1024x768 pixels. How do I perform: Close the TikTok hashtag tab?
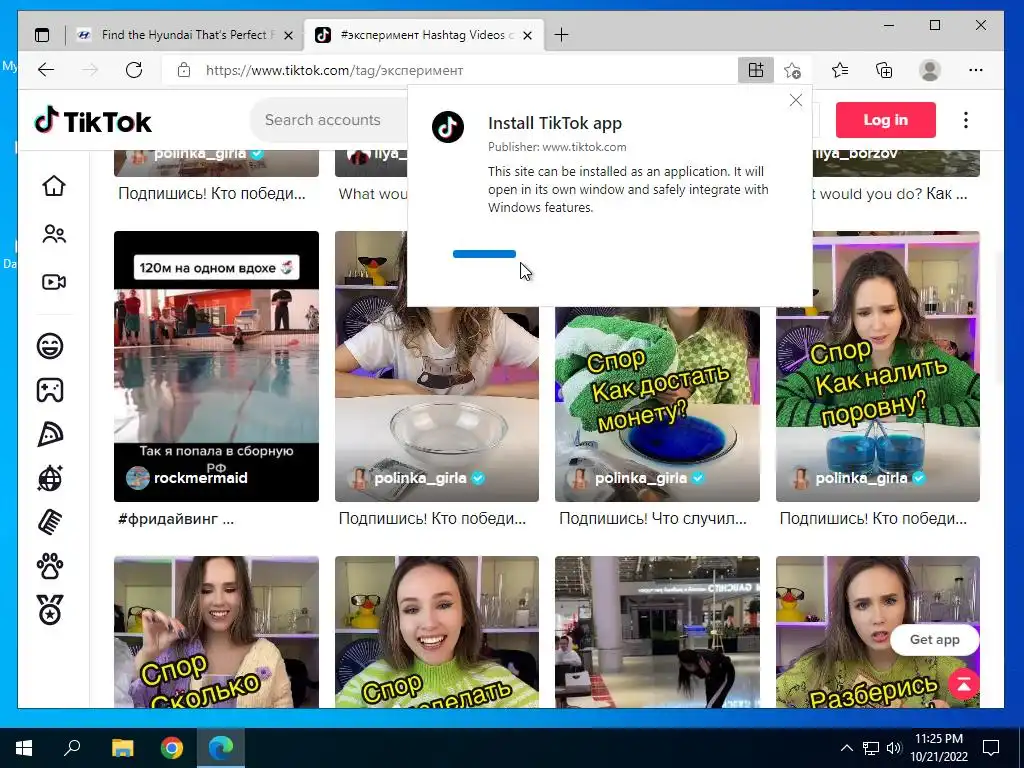coord(528,35)
